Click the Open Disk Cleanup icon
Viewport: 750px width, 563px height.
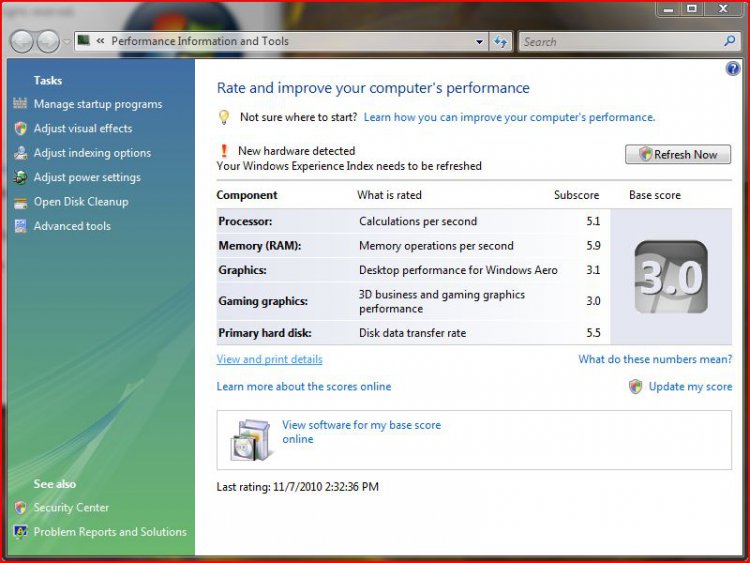pos(20,202)
